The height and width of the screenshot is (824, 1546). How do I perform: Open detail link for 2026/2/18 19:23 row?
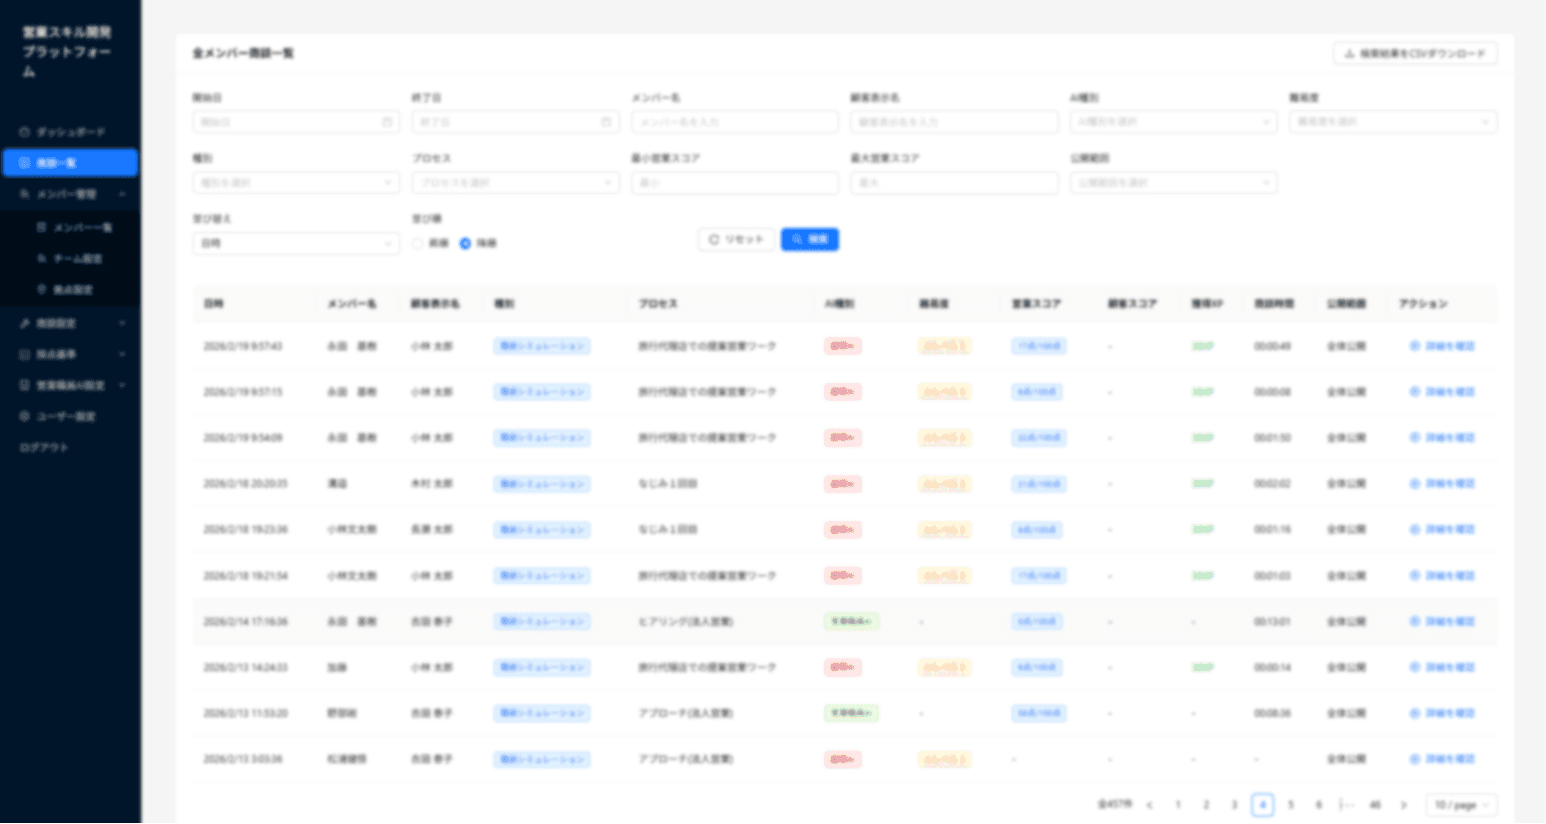pyautogui.click(x=1442, y=530)
